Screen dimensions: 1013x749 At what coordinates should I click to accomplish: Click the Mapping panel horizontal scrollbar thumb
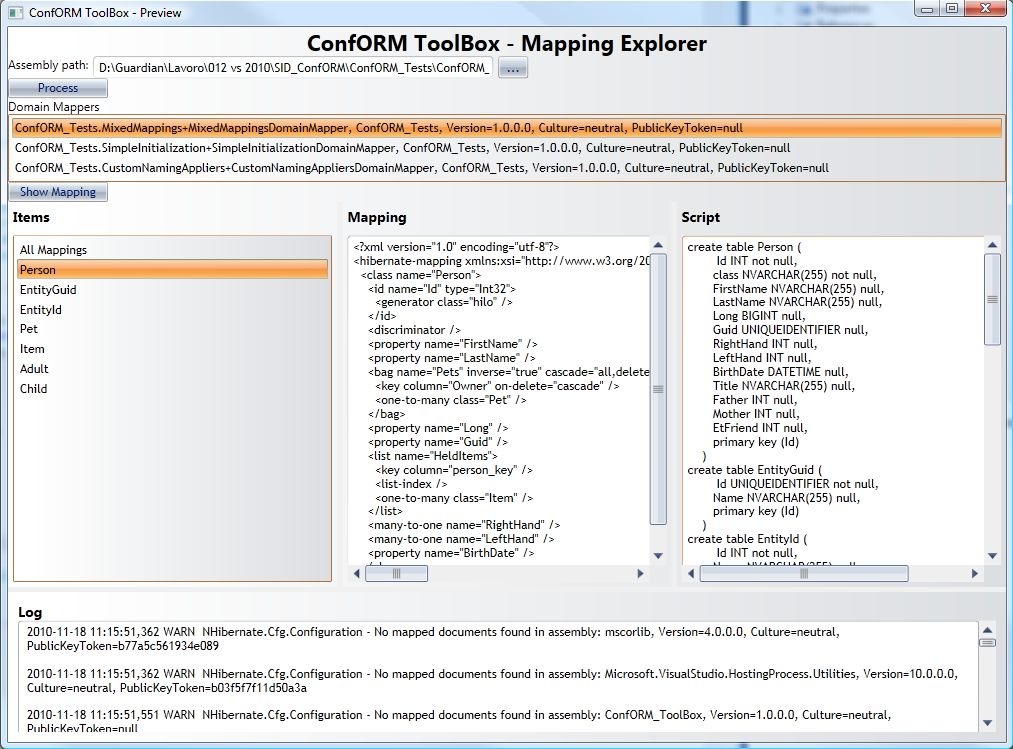(x=396, y=574)
